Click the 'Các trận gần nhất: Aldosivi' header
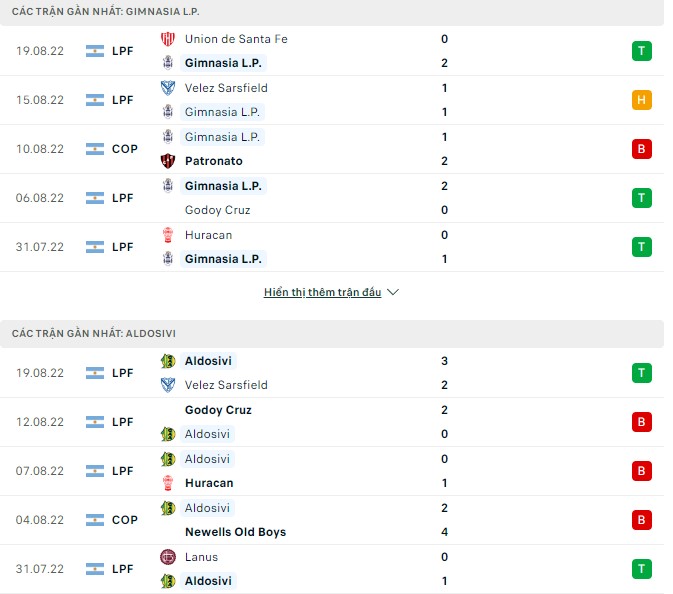Viewport: 673px width, 594px height. pos(94,333)
